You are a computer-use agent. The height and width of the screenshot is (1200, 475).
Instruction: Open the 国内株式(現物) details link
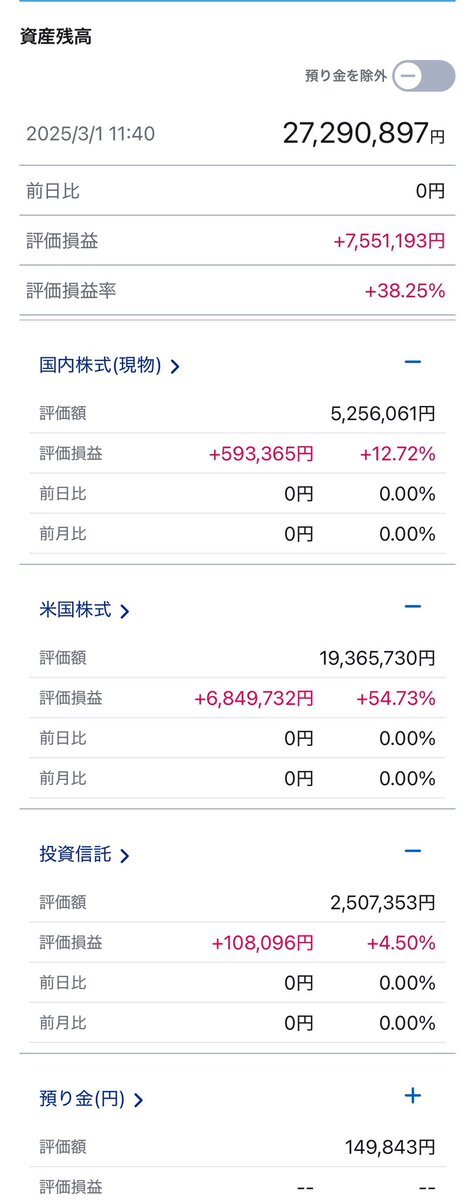pyautogui.click(x=109, y=366)
